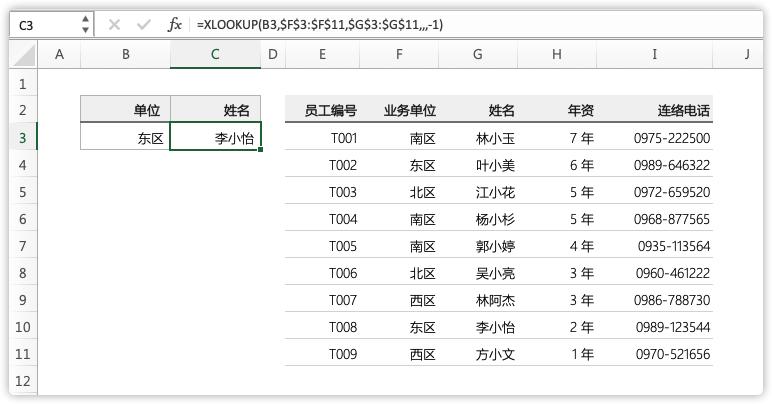The width and height of the screenshot is (772, 404).
Task: Select all cells with corner triangle
Action: click(x=24, y=55)
